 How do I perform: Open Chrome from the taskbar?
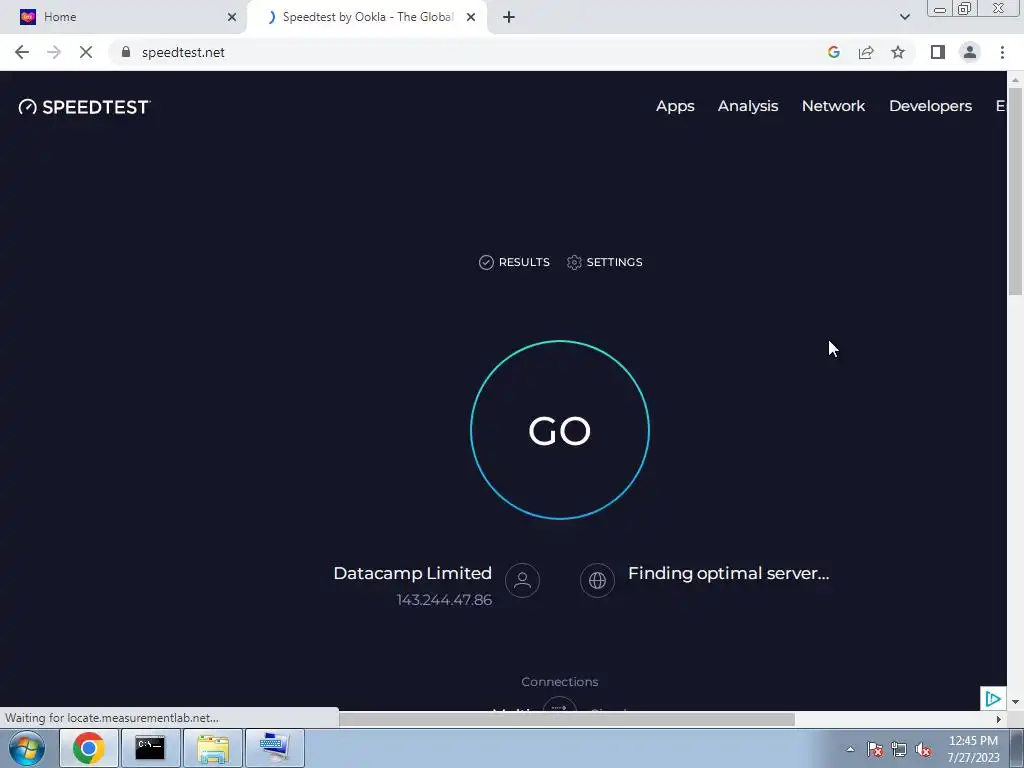pos(89,748)
